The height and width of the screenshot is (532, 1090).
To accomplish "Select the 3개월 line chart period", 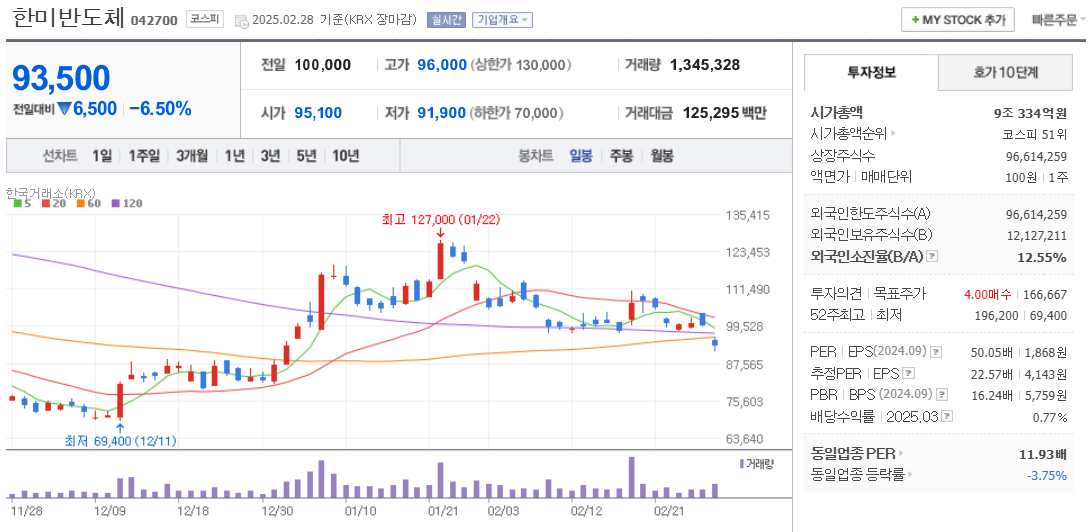I will point(192,156).
